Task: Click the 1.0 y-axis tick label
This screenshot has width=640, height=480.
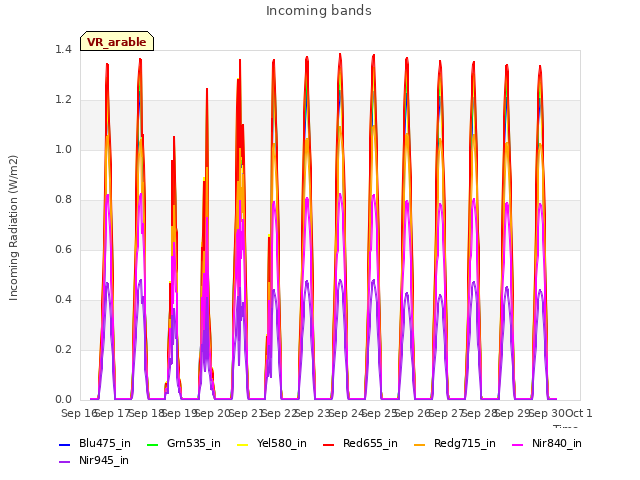Action: 63,150
